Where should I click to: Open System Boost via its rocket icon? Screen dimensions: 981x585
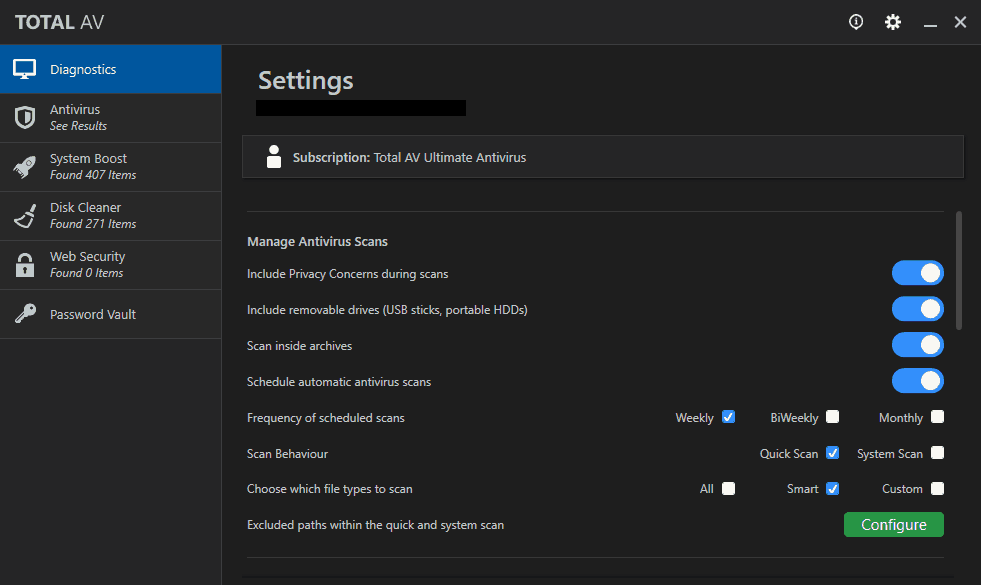point(24,166)
